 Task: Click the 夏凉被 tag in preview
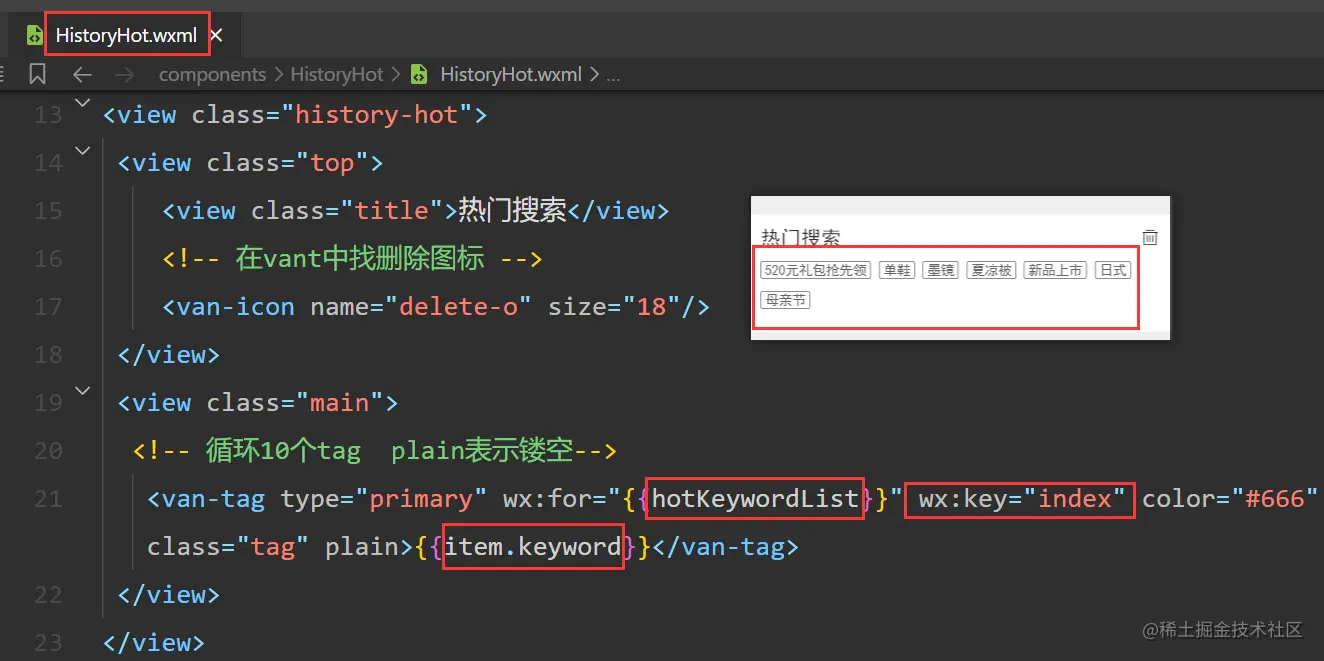[991, 270]
